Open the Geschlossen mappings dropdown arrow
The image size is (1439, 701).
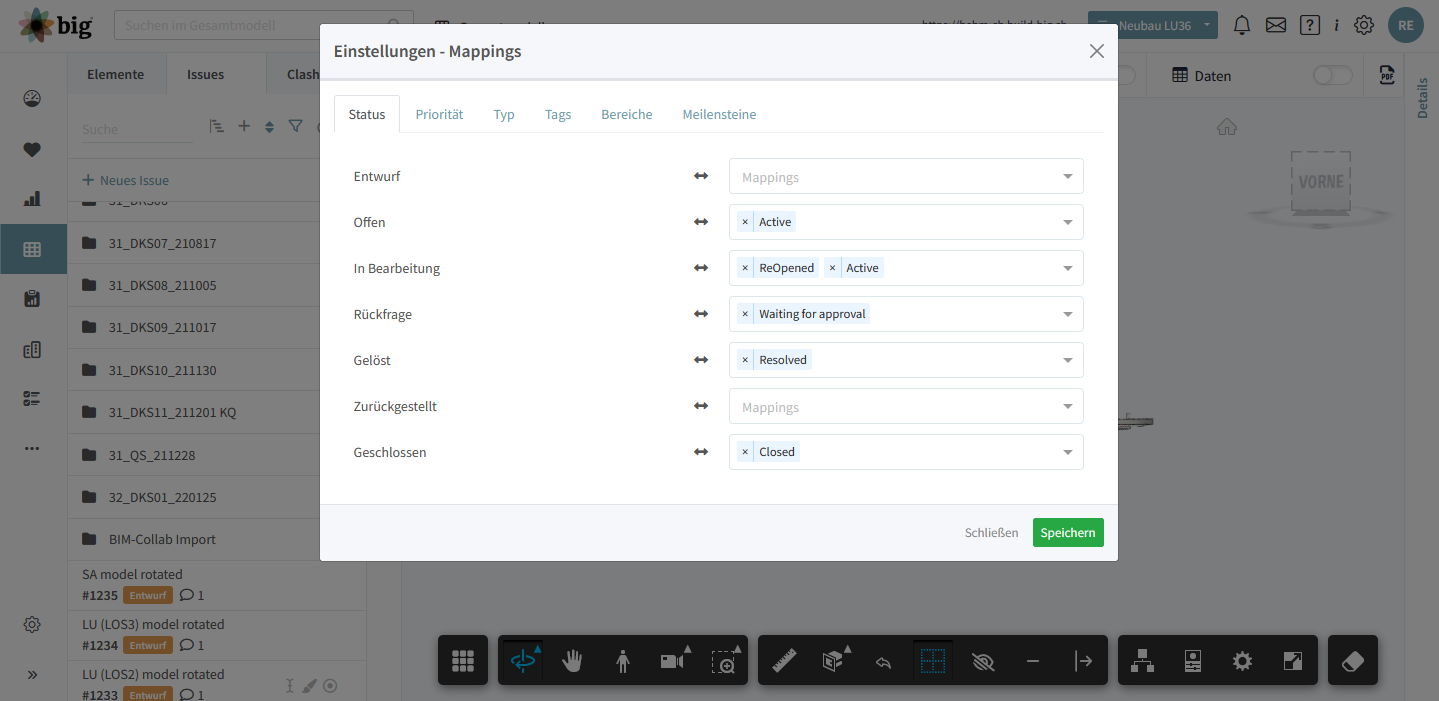[1068, 453]
